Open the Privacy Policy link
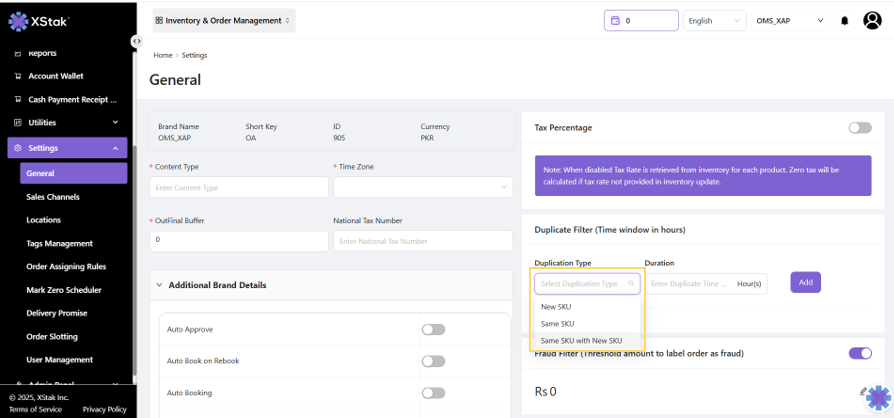The width and height of the screenshot is (894, 418). 104,409
